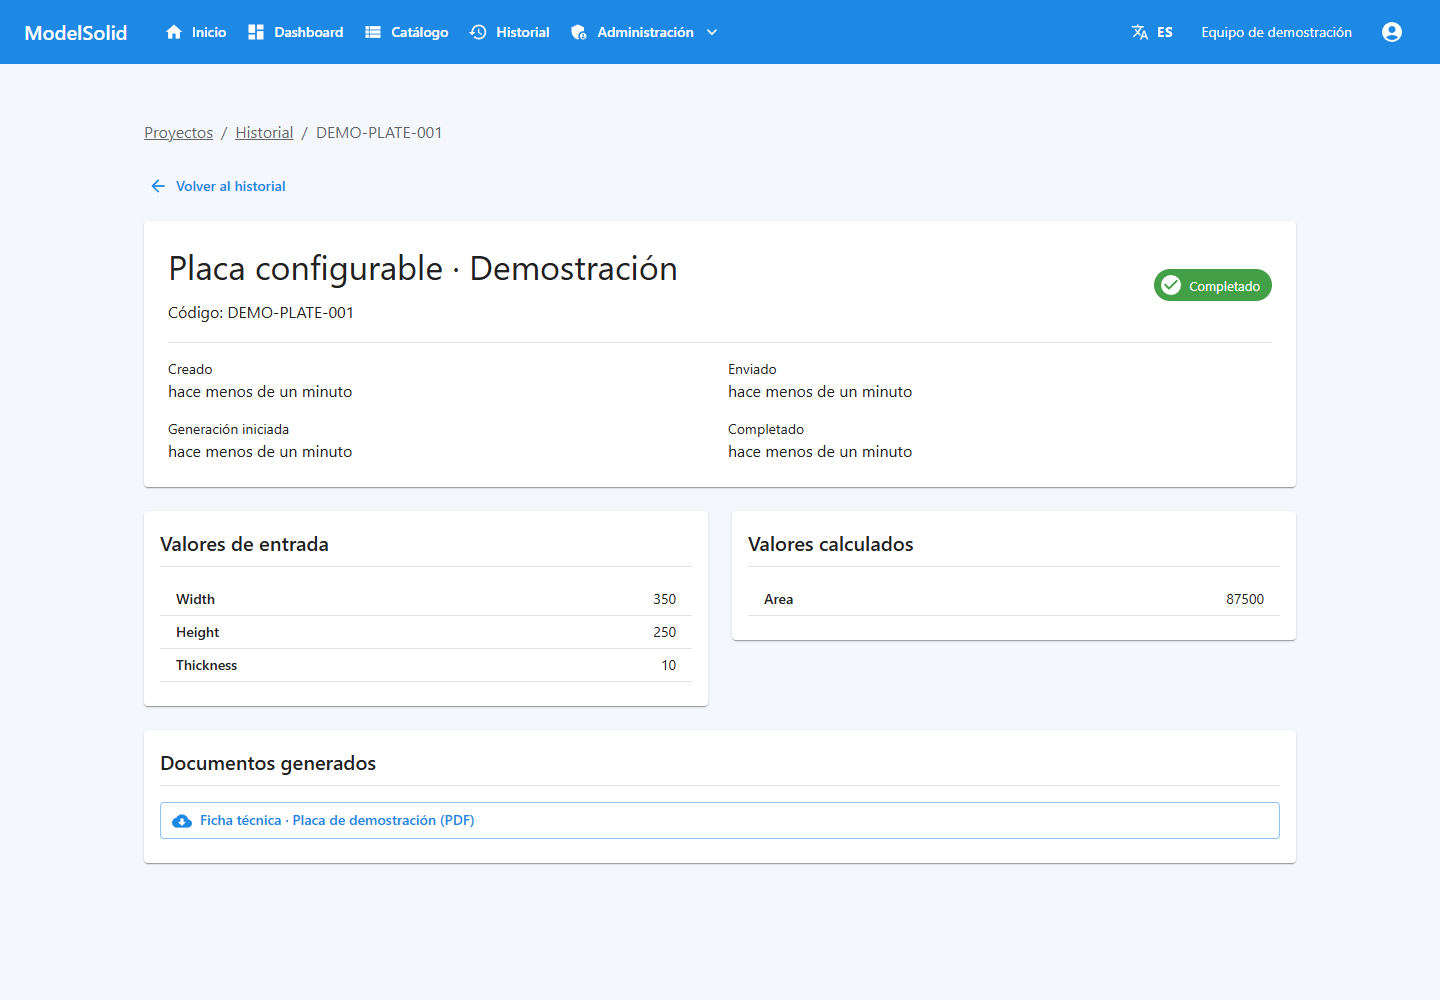The width and height of the screenshot is (1440, 1000).
Task: Click the Enviado label
Action: 752,369
